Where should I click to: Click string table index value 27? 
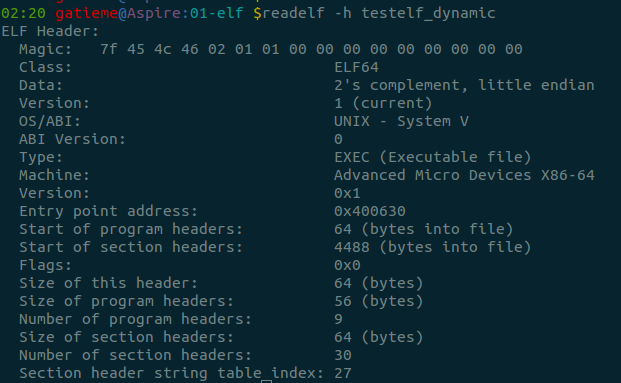tap(343, 373)
